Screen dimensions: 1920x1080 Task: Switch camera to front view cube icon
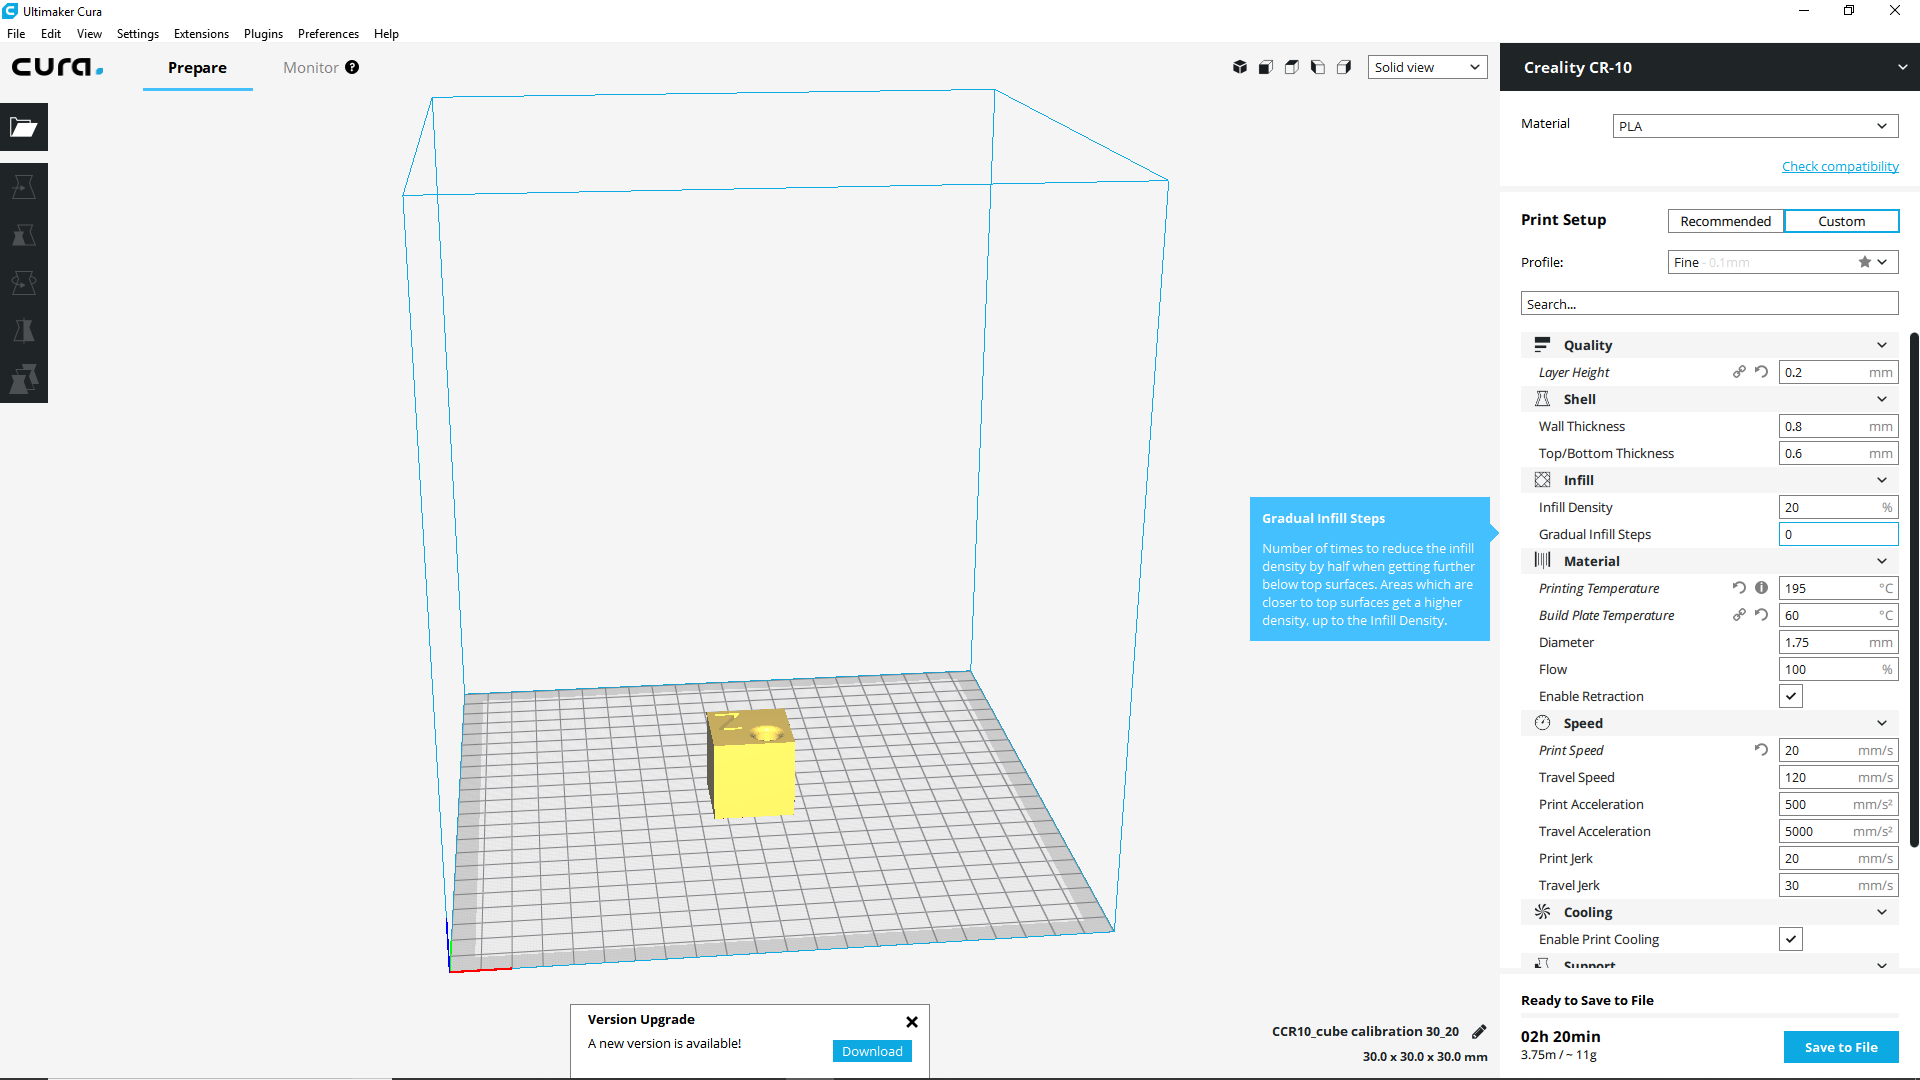(x=1266, y=67)
